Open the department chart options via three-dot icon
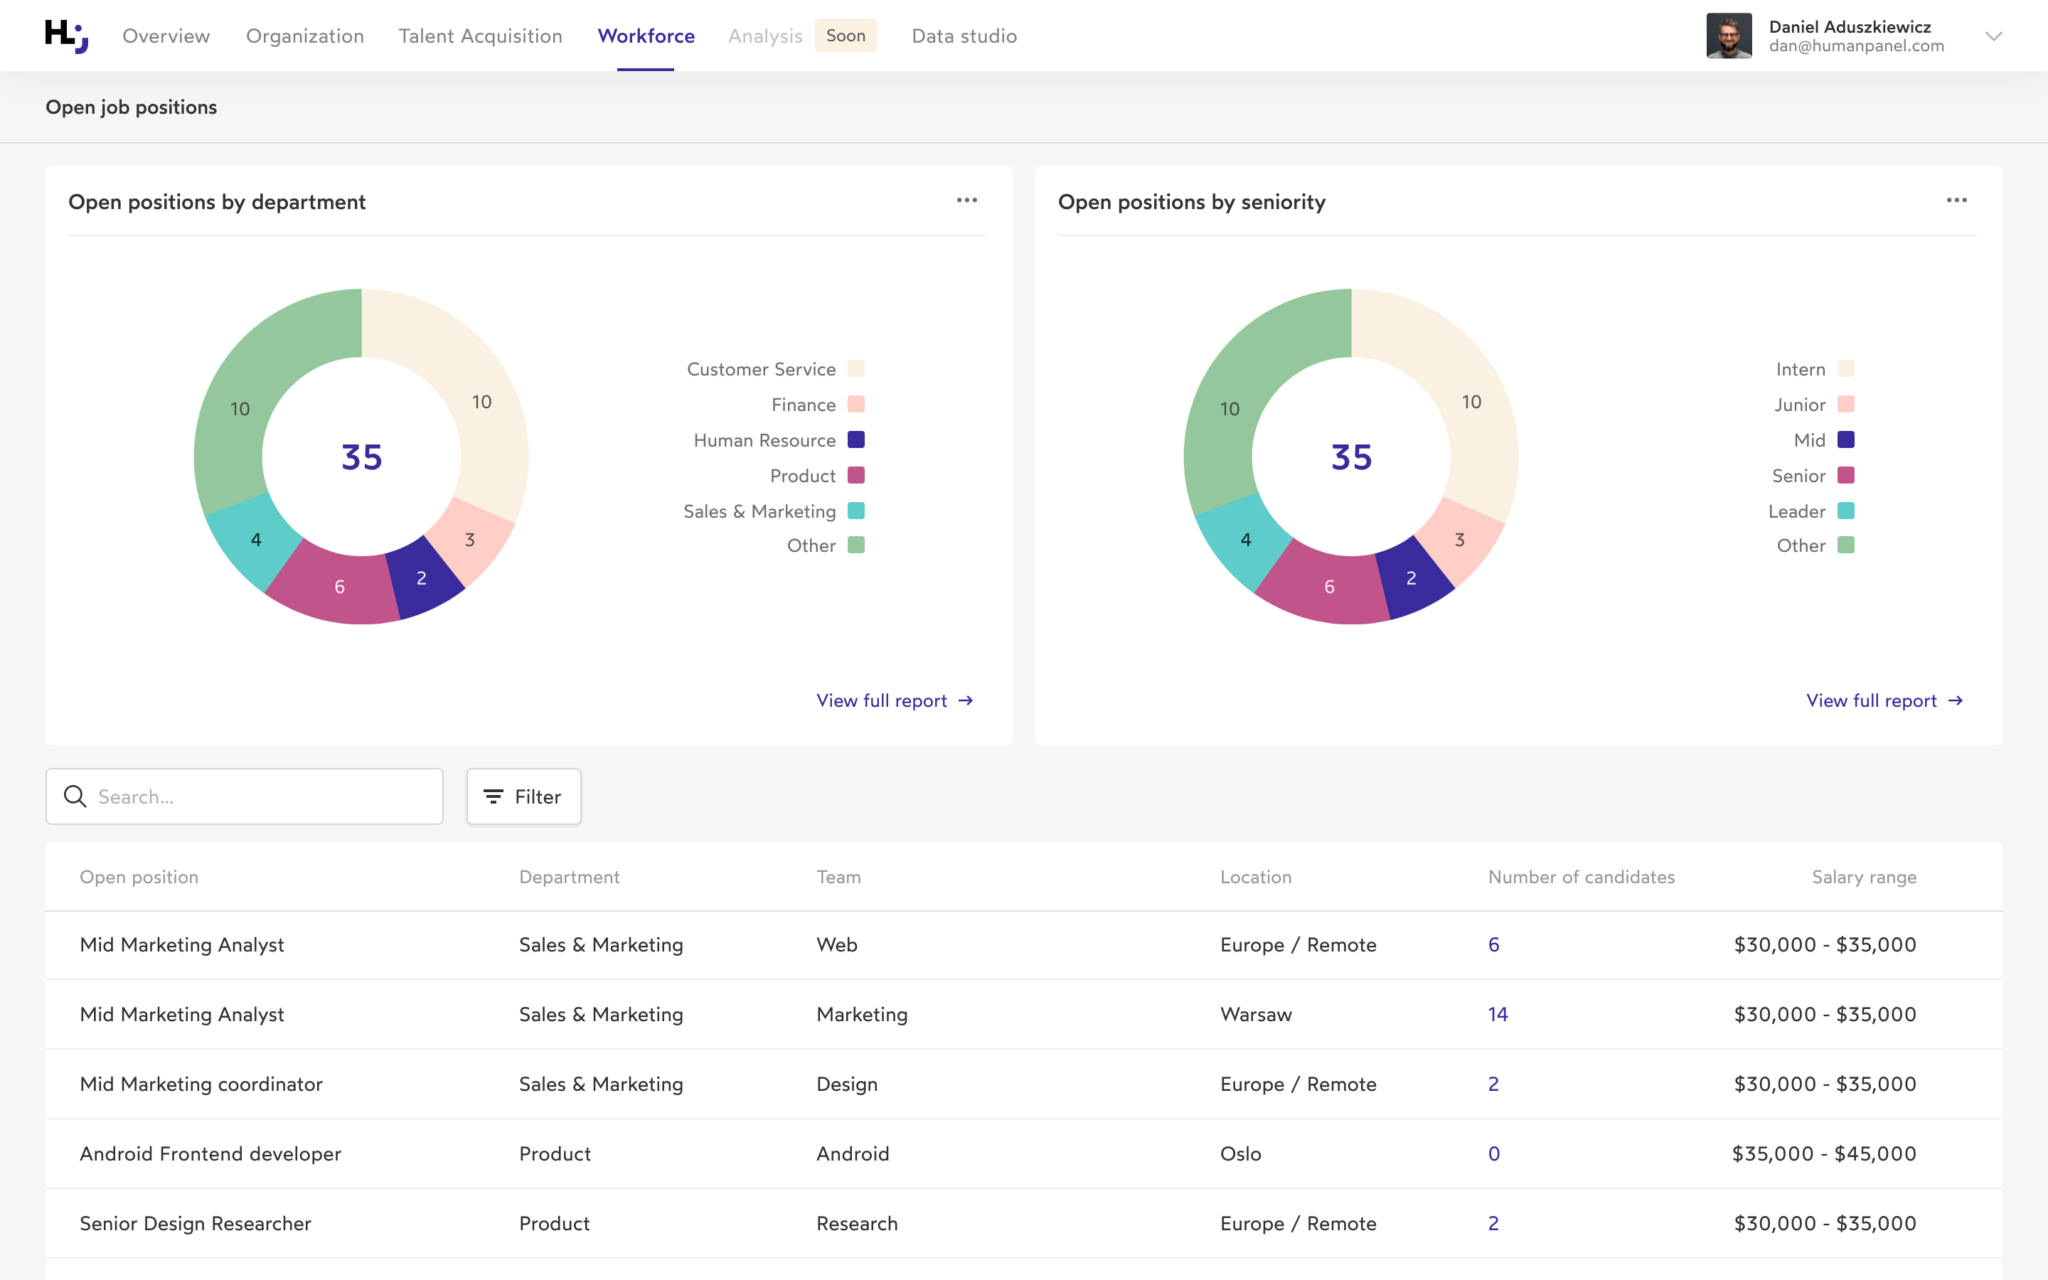The image size is (2048, 1280). 966,200
